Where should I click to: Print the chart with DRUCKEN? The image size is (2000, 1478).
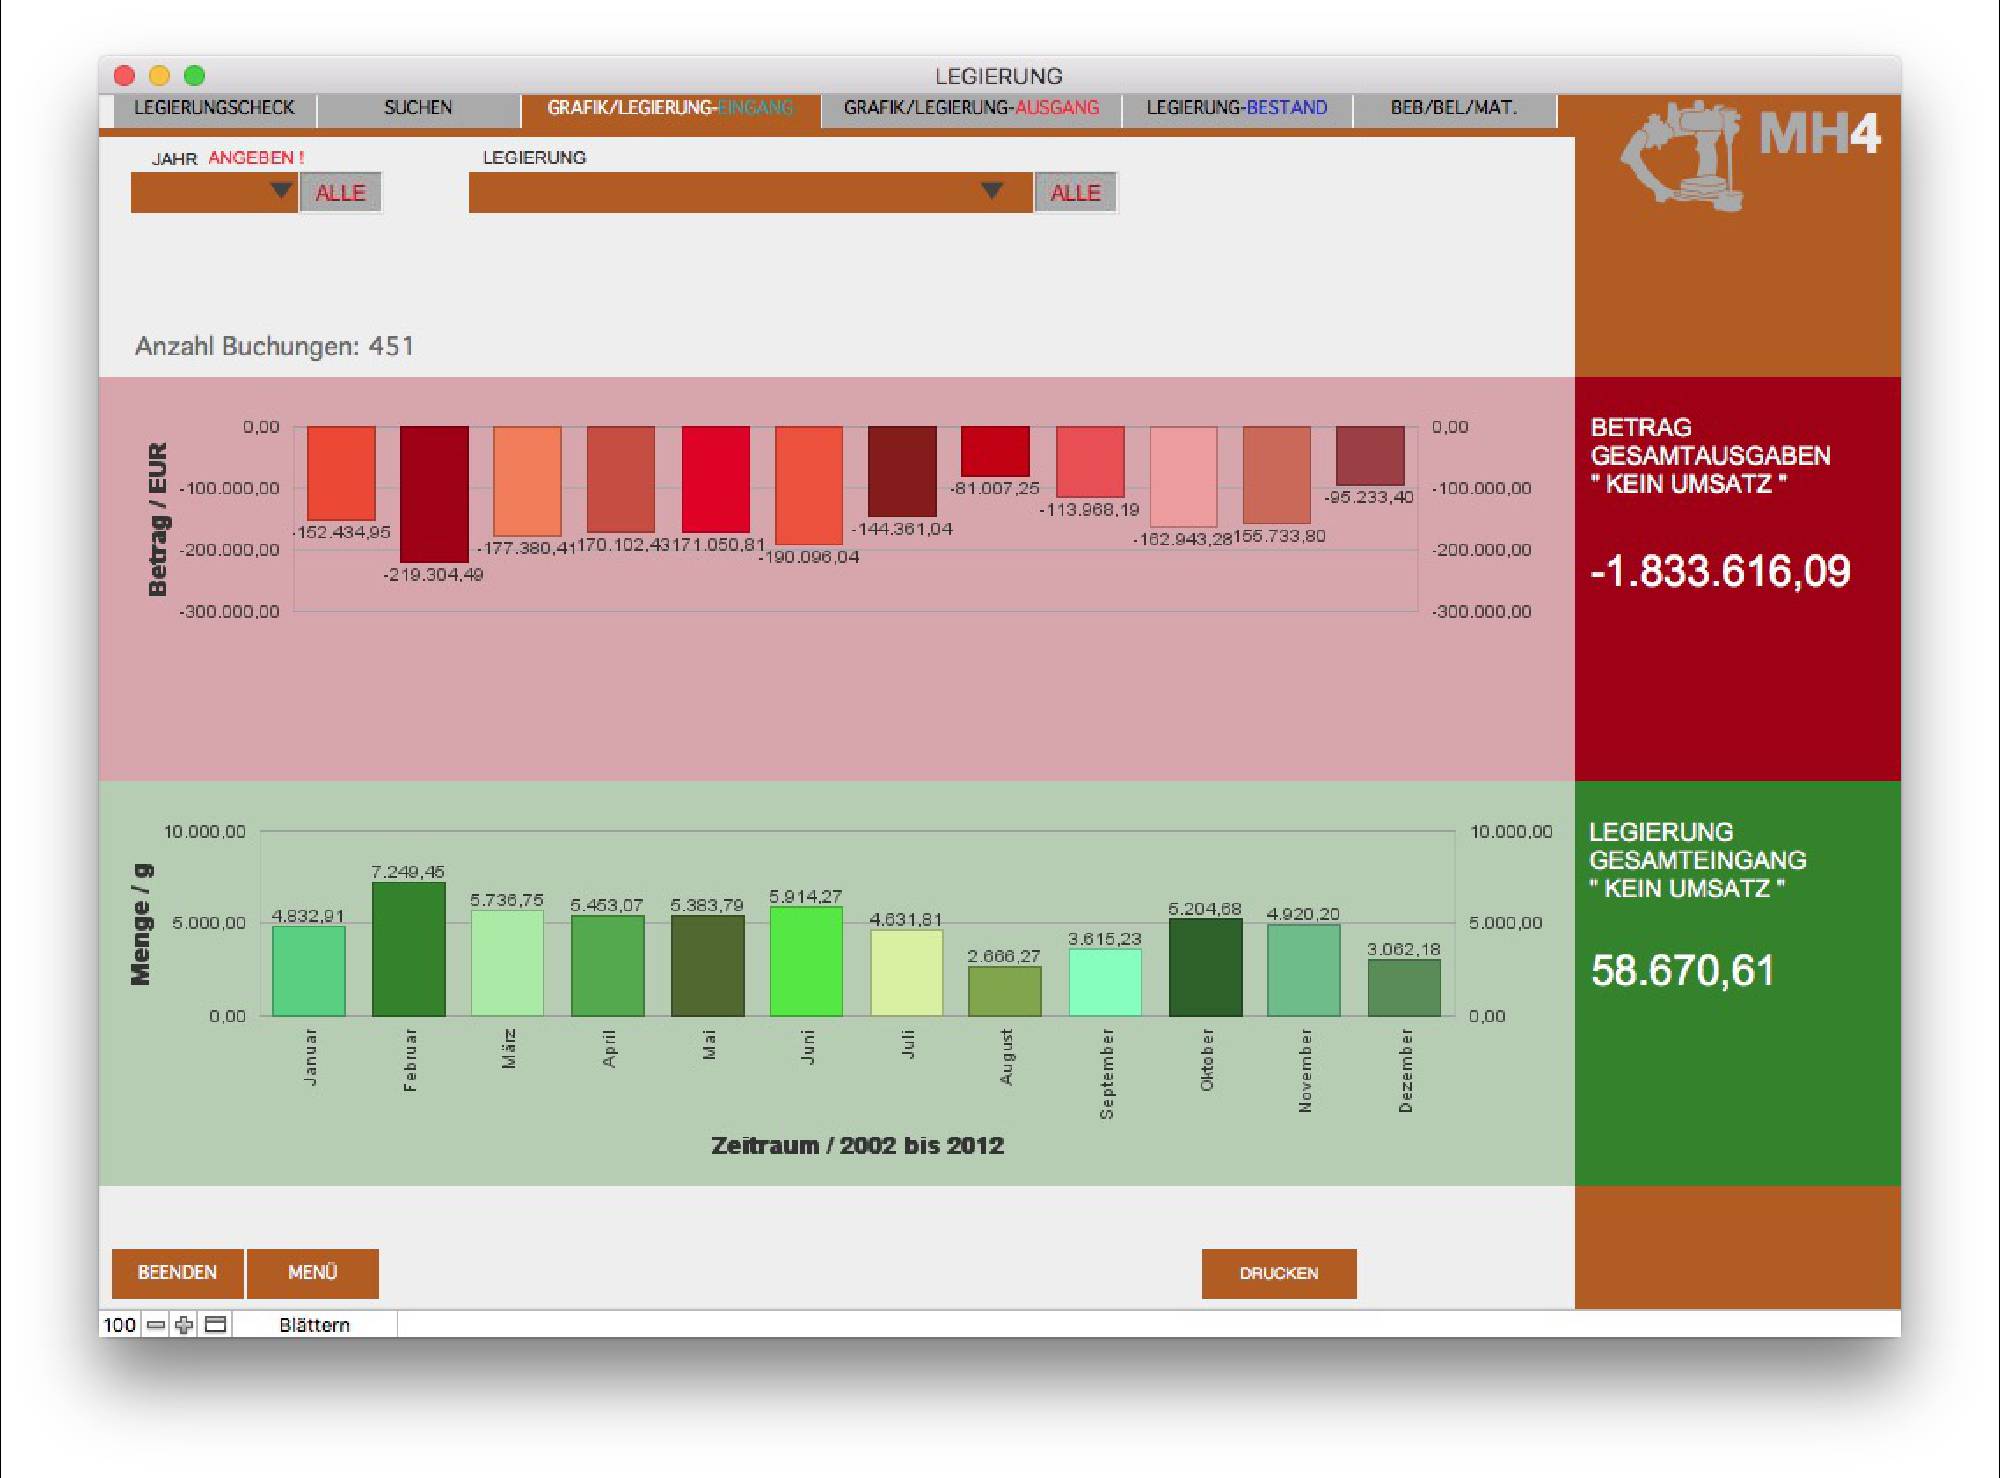click(x=1278, y=1273)
